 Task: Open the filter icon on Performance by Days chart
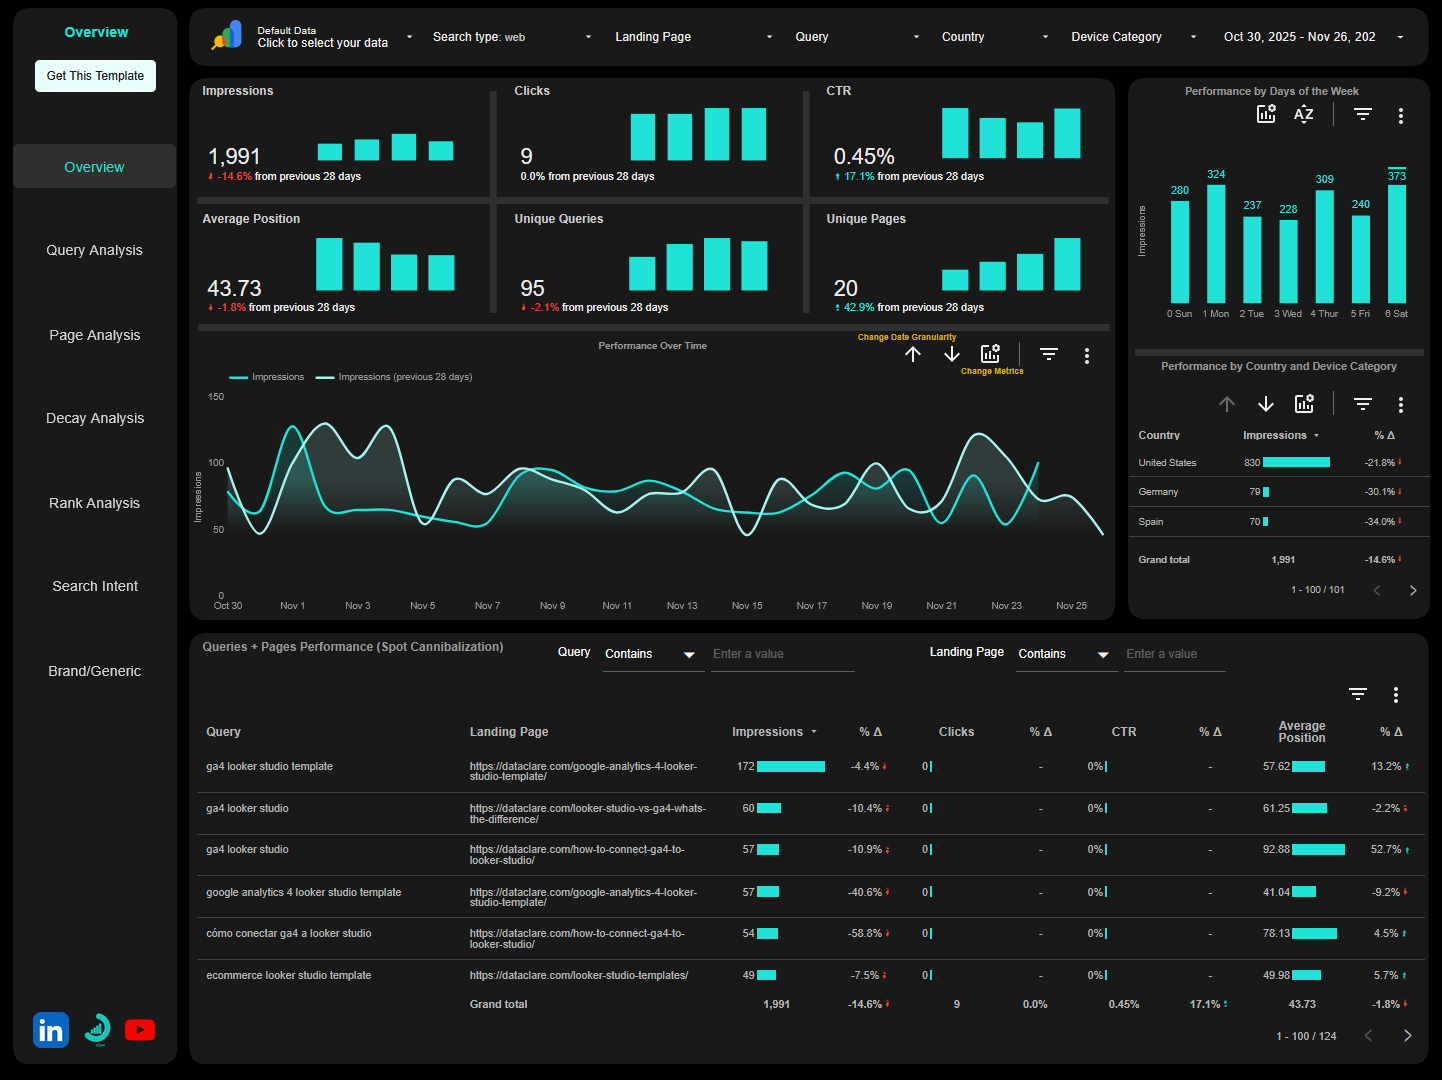coord(1362,114)
